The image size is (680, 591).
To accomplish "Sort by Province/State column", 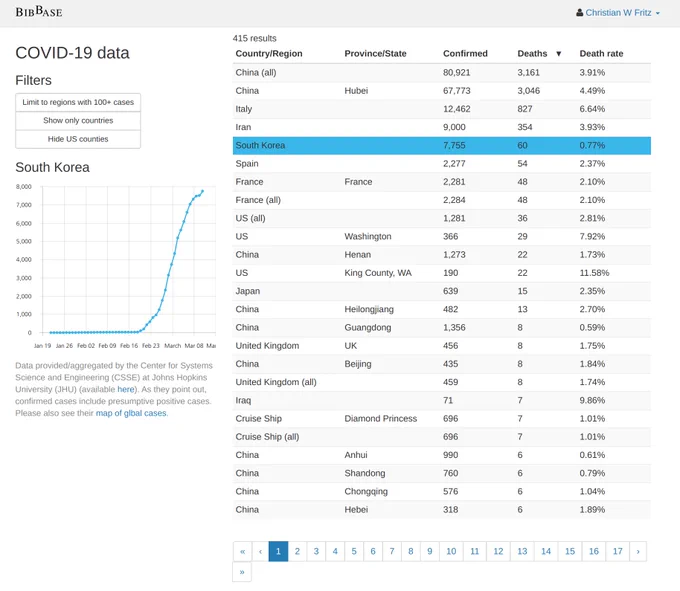I will pos(375,53).
